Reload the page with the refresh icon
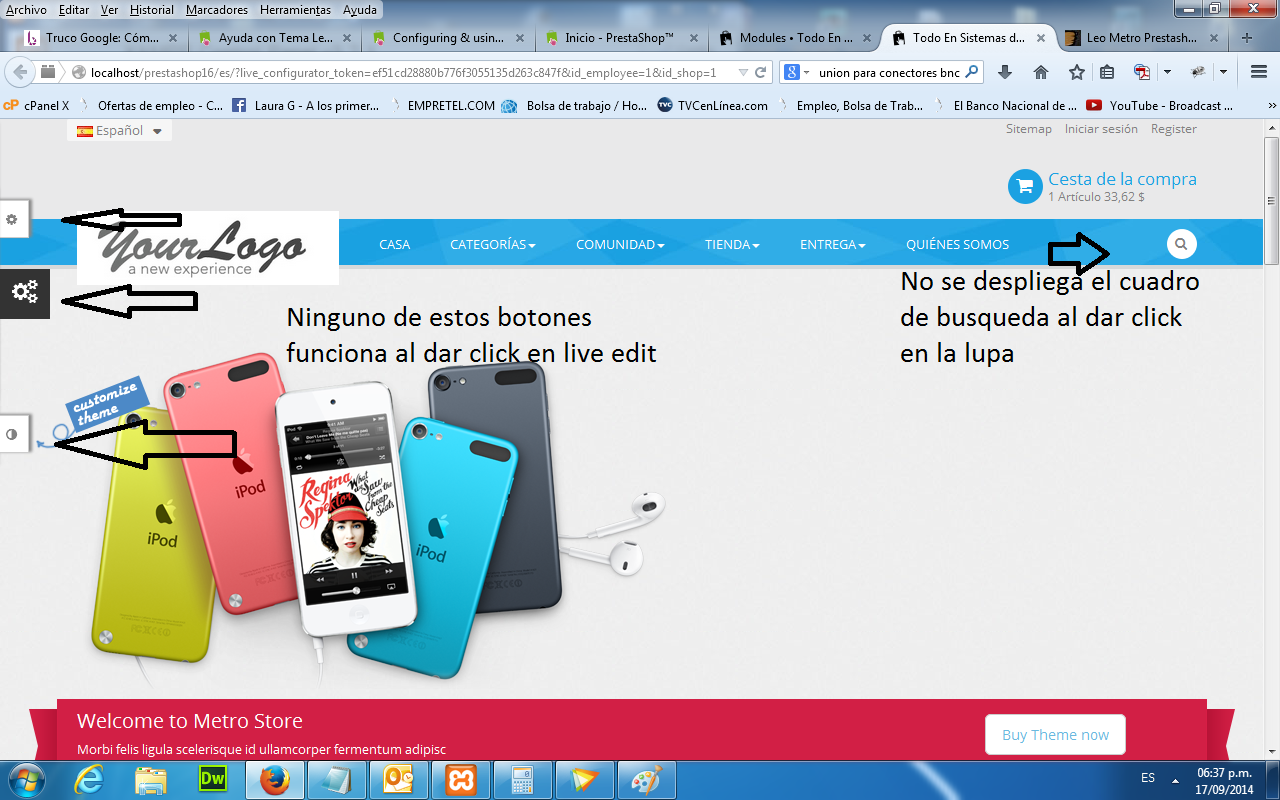 coord(761,72)
